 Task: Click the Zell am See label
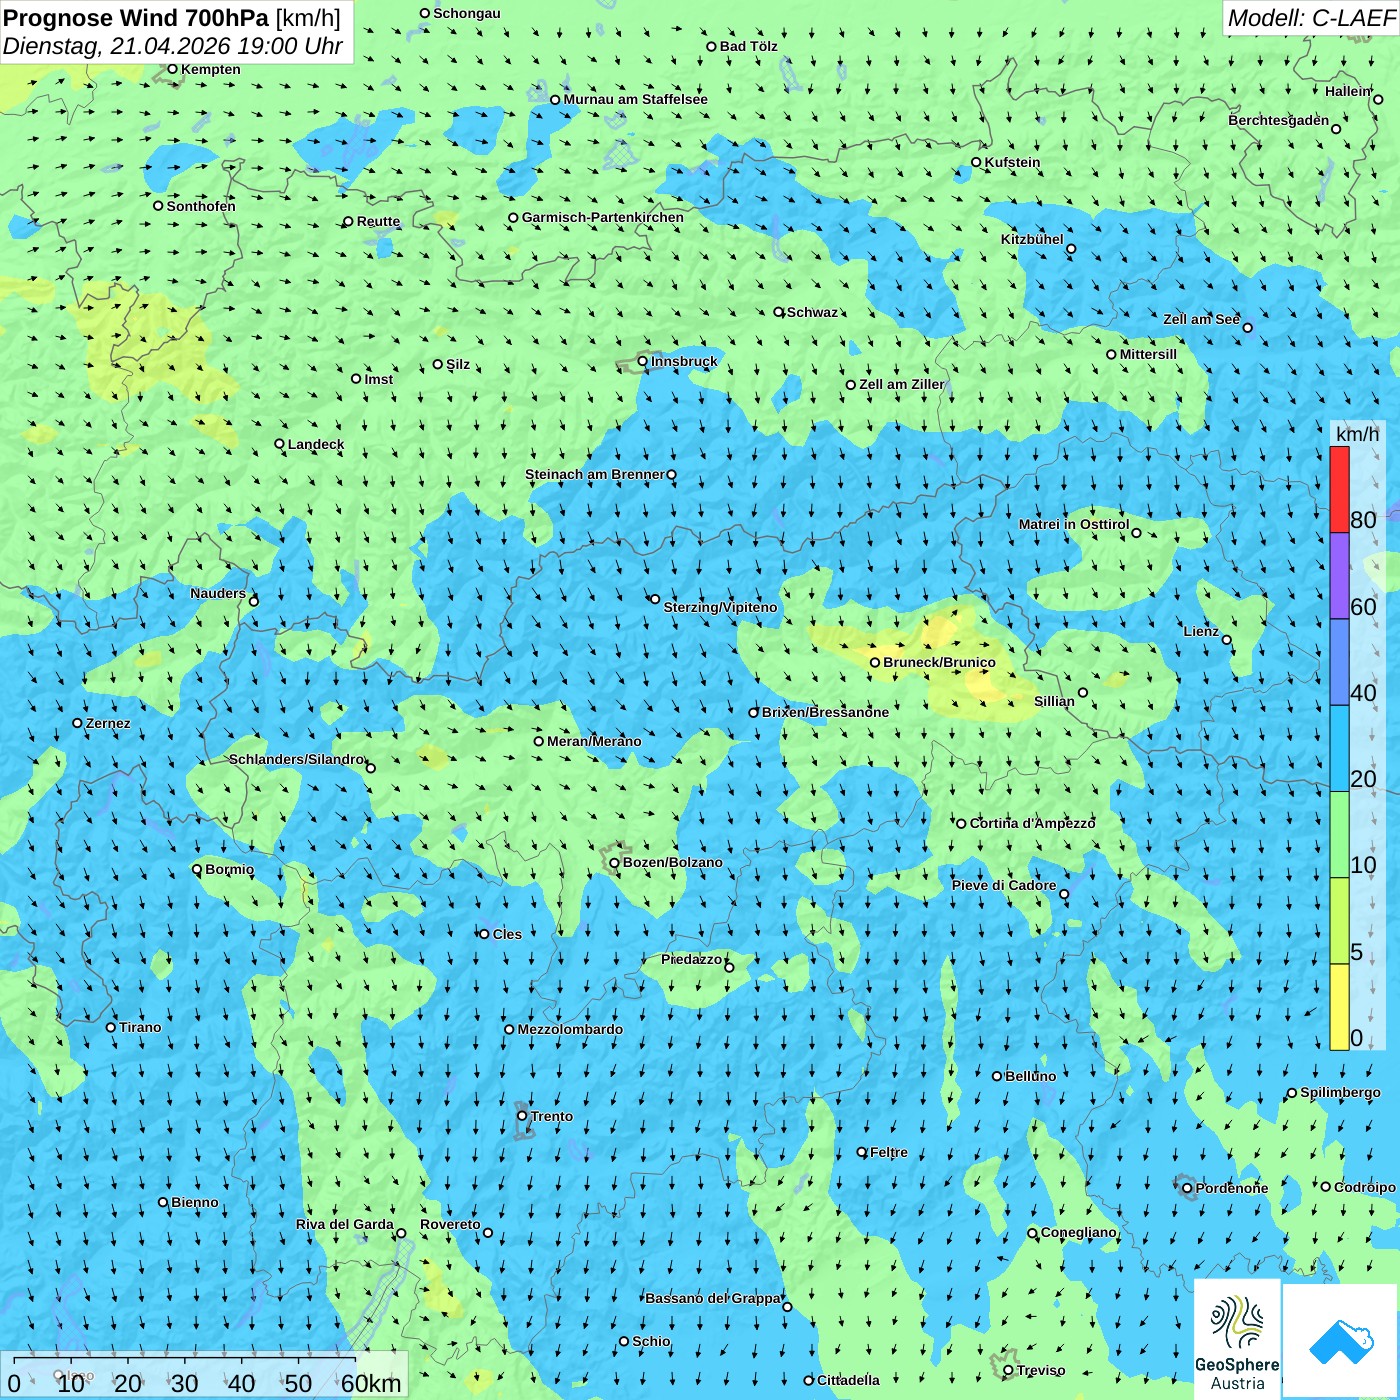click(1201, 319)
